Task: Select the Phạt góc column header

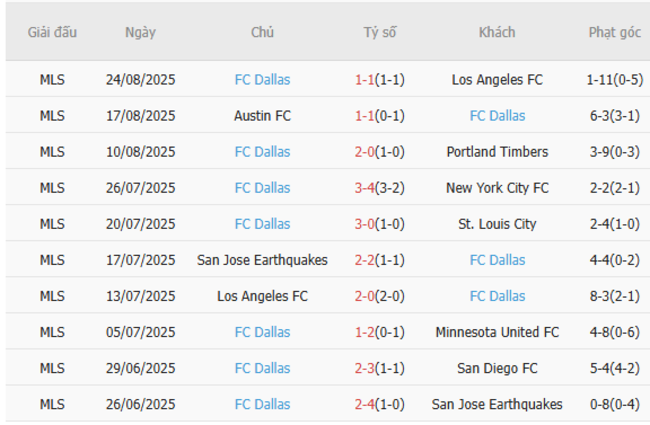Action: click(x=614, y=32)
